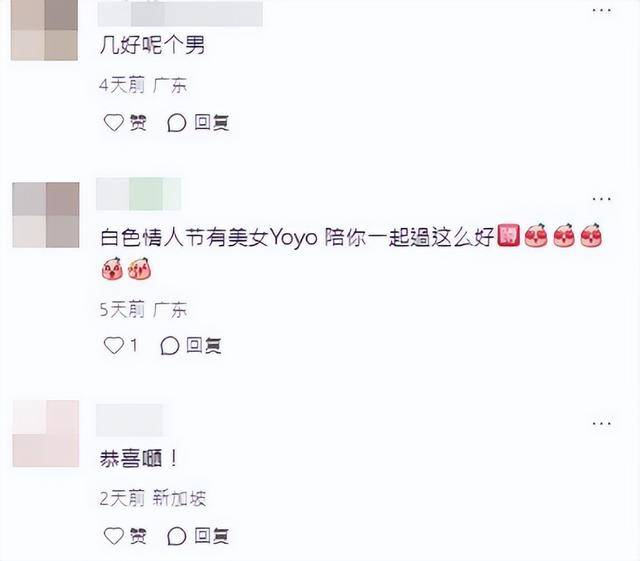Click the last laughing emoji on second line
This screenshot has width=640, height=561.
(x=140, y=269)
